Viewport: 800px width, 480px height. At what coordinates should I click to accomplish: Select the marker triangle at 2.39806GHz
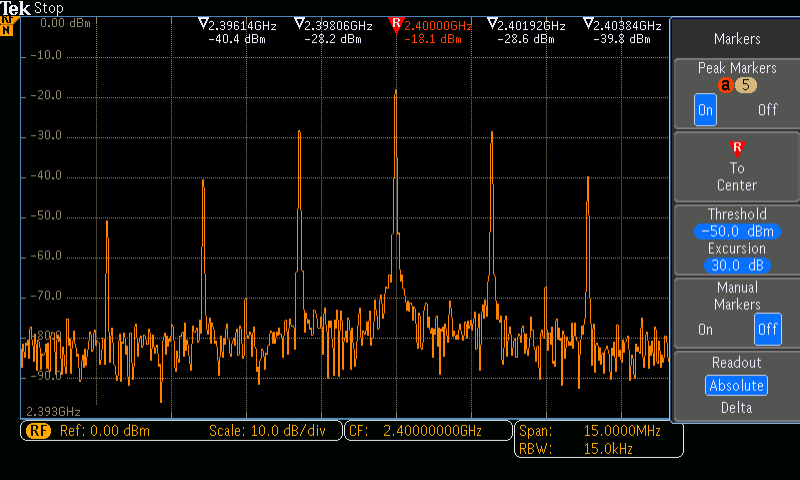pyautogui.click(x=299, y=24)
